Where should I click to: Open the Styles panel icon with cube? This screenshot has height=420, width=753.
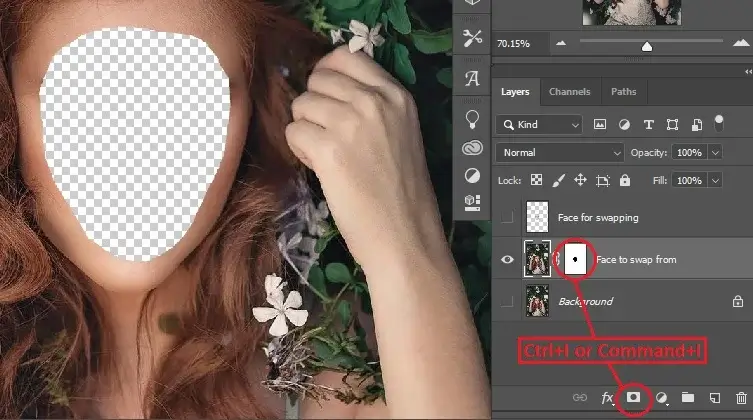pos(472,203)
